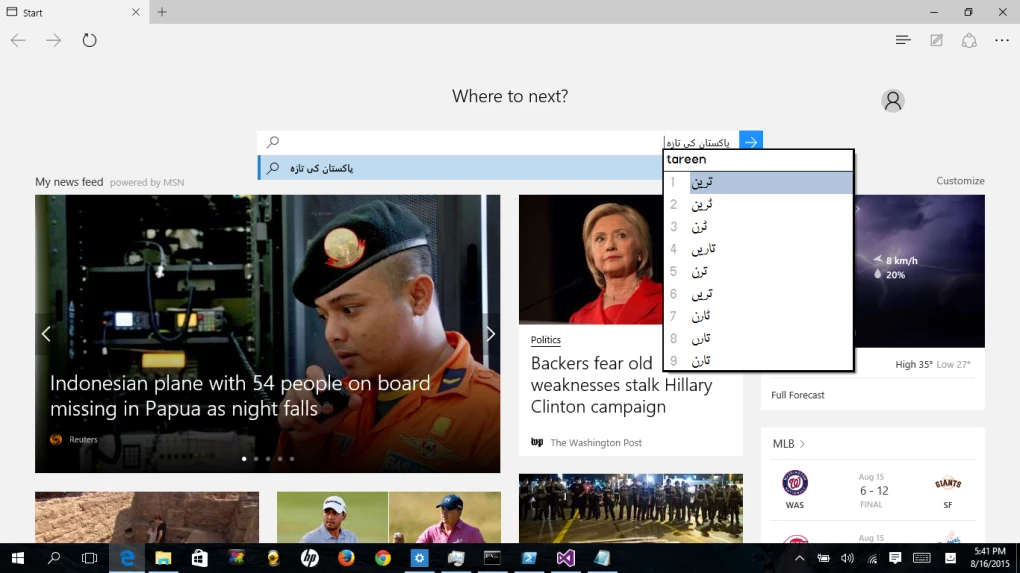This screenshot has width=1020, height=573.
Task: Open a new tab with plus button
Action: tap(162, 12)
